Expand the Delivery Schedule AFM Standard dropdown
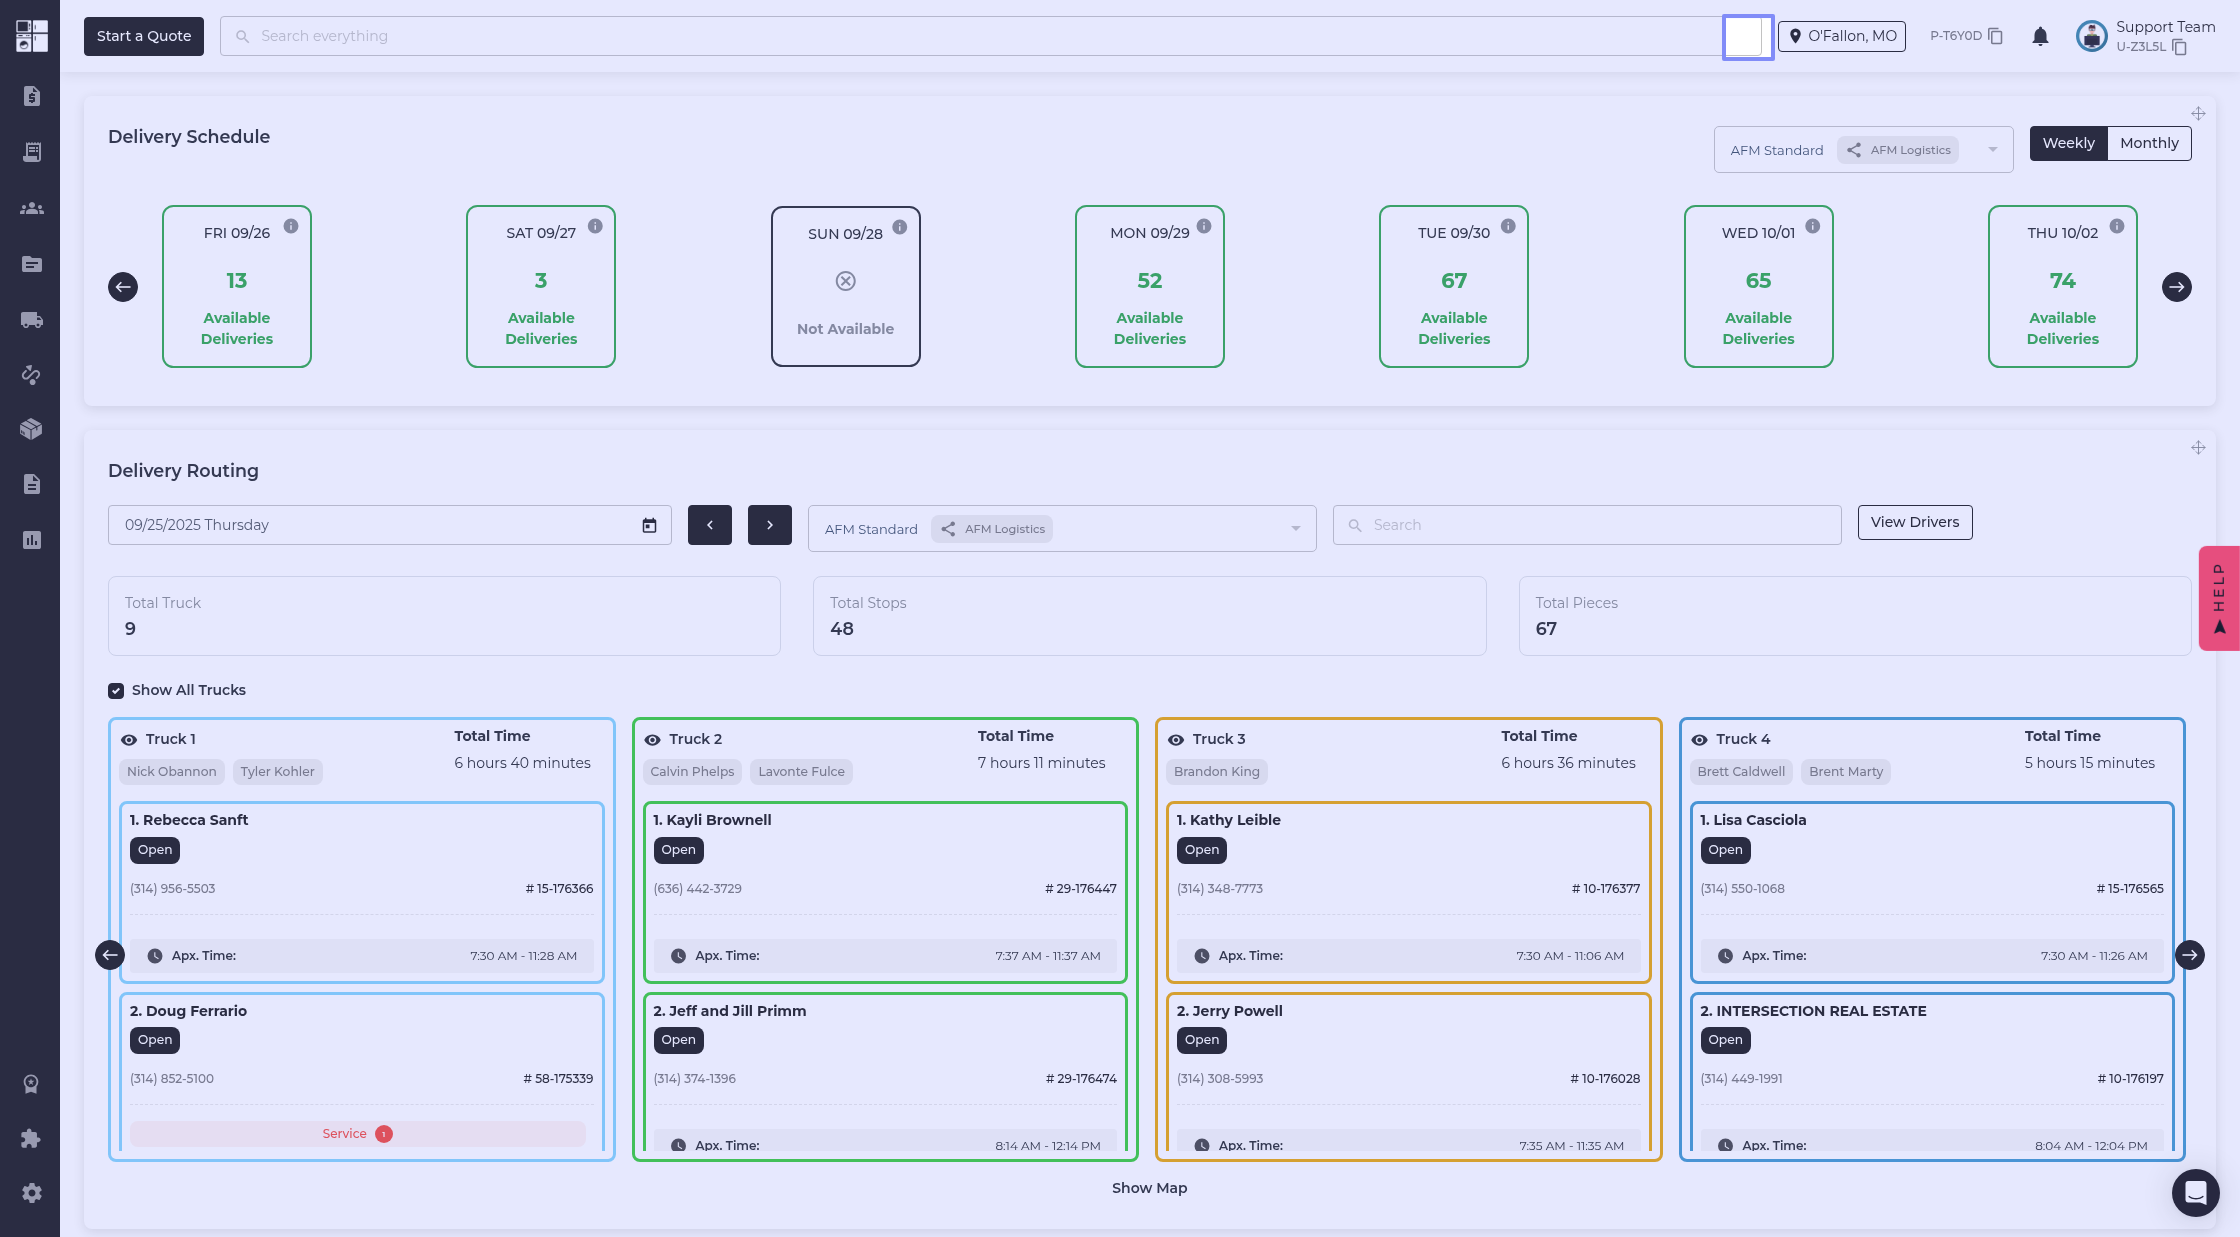The height and width of the screenshot is (1237, 2240). click(1993, 150)
